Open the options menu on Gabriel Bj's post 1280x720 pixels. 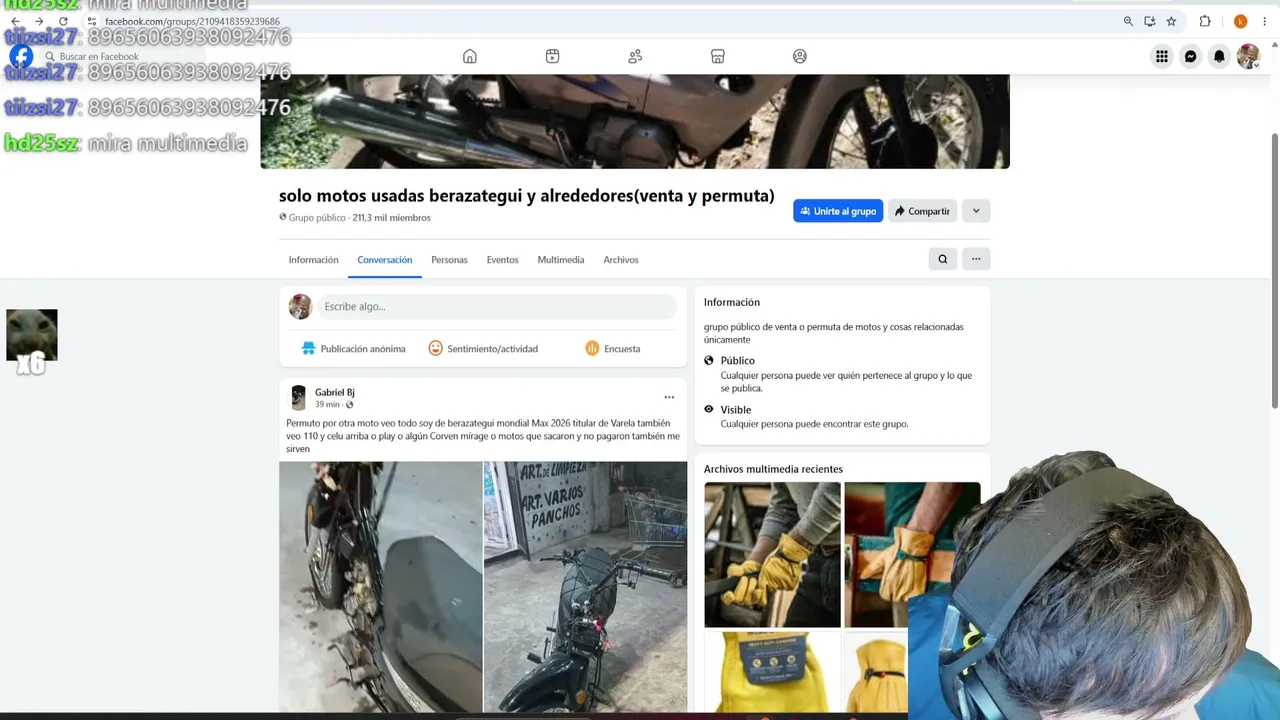point(669,398)
